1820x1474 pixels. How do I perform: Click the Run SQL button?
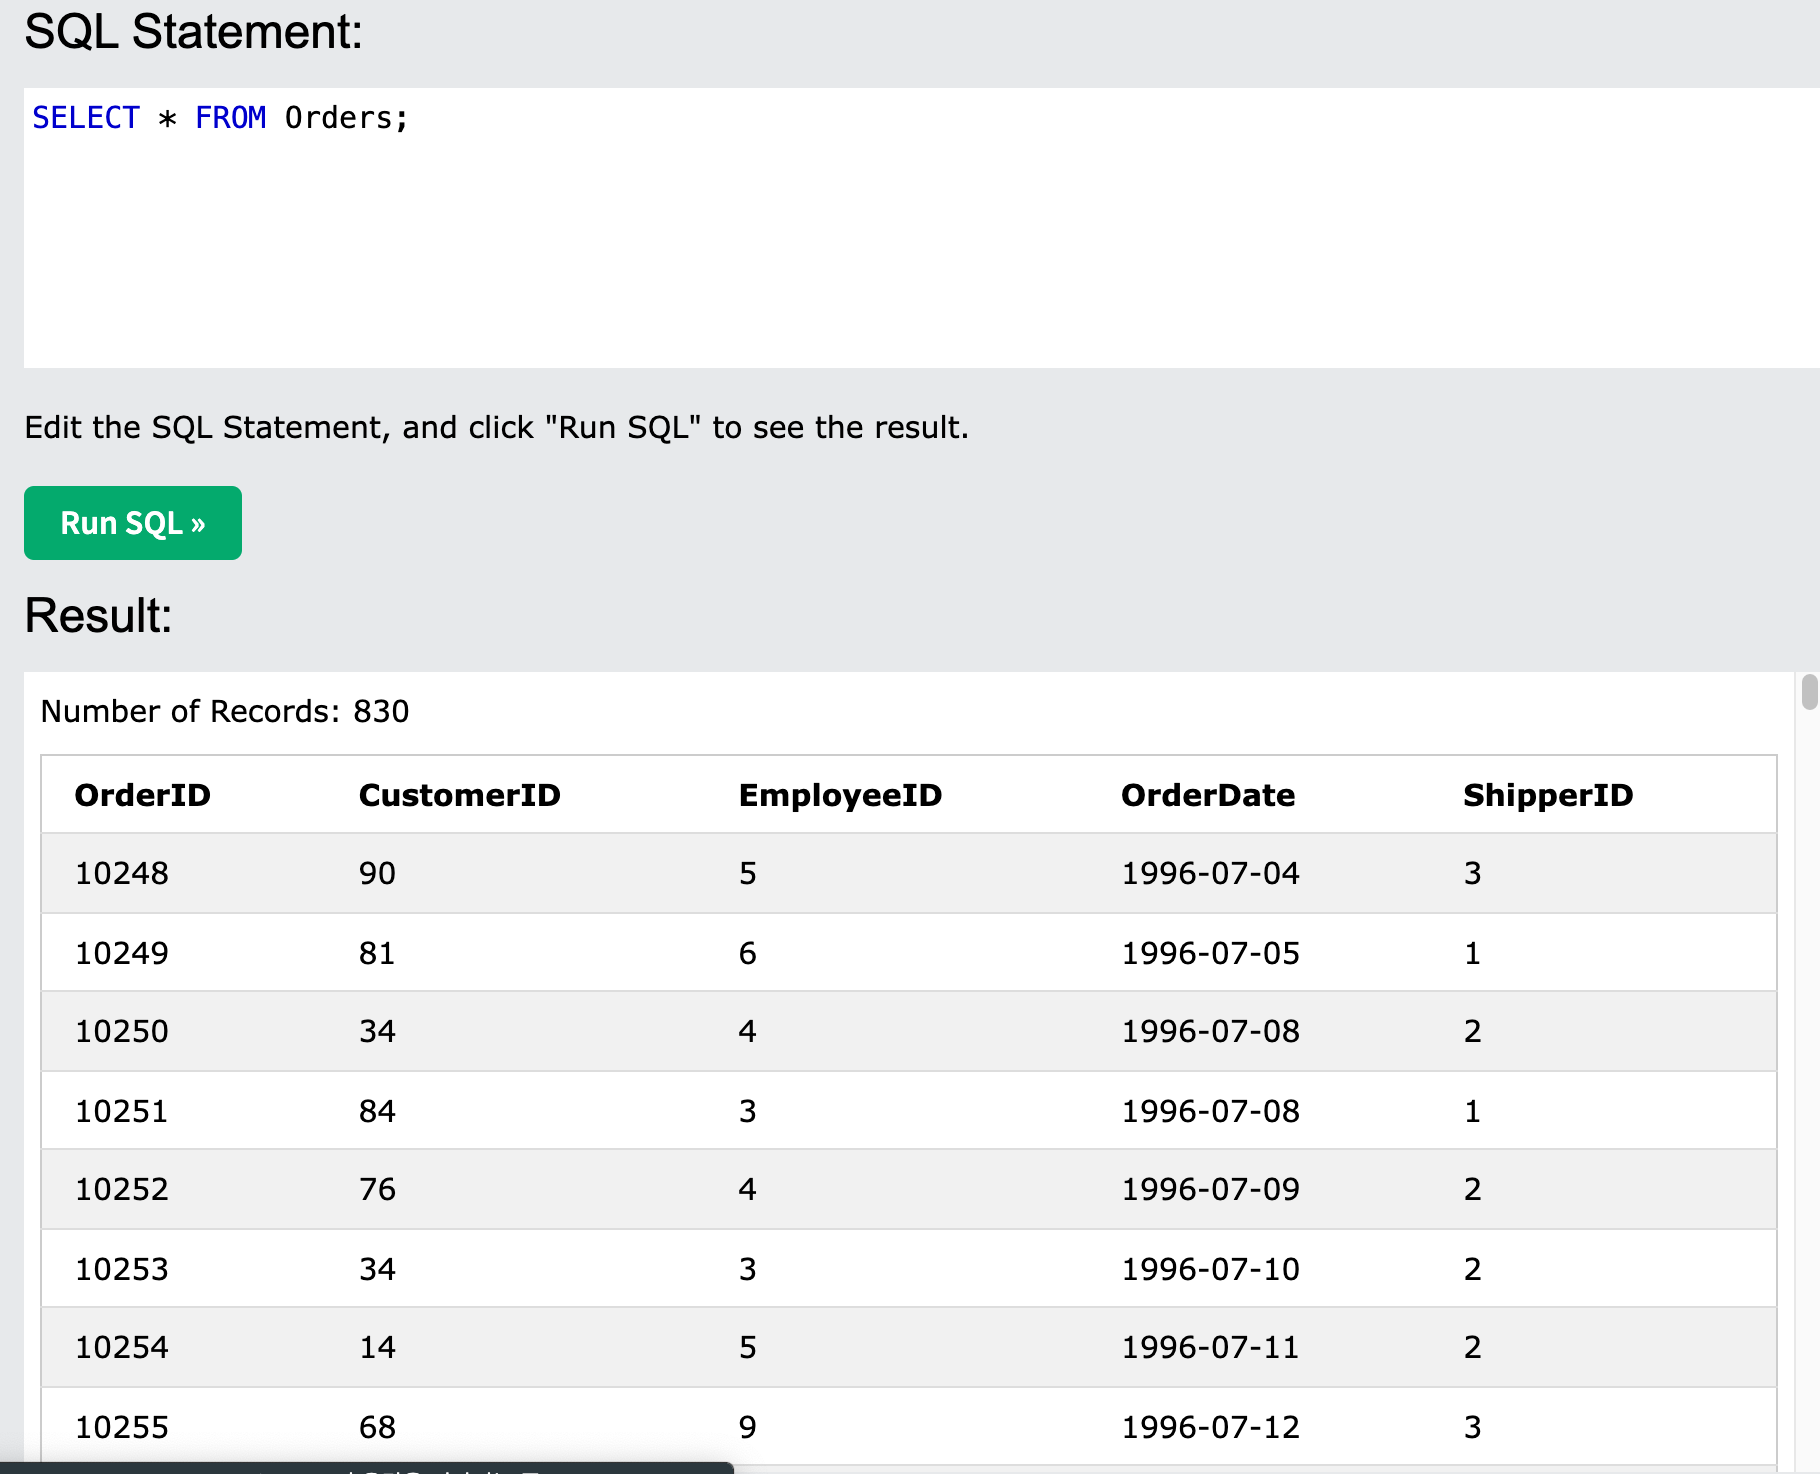(x=131, y=522)
